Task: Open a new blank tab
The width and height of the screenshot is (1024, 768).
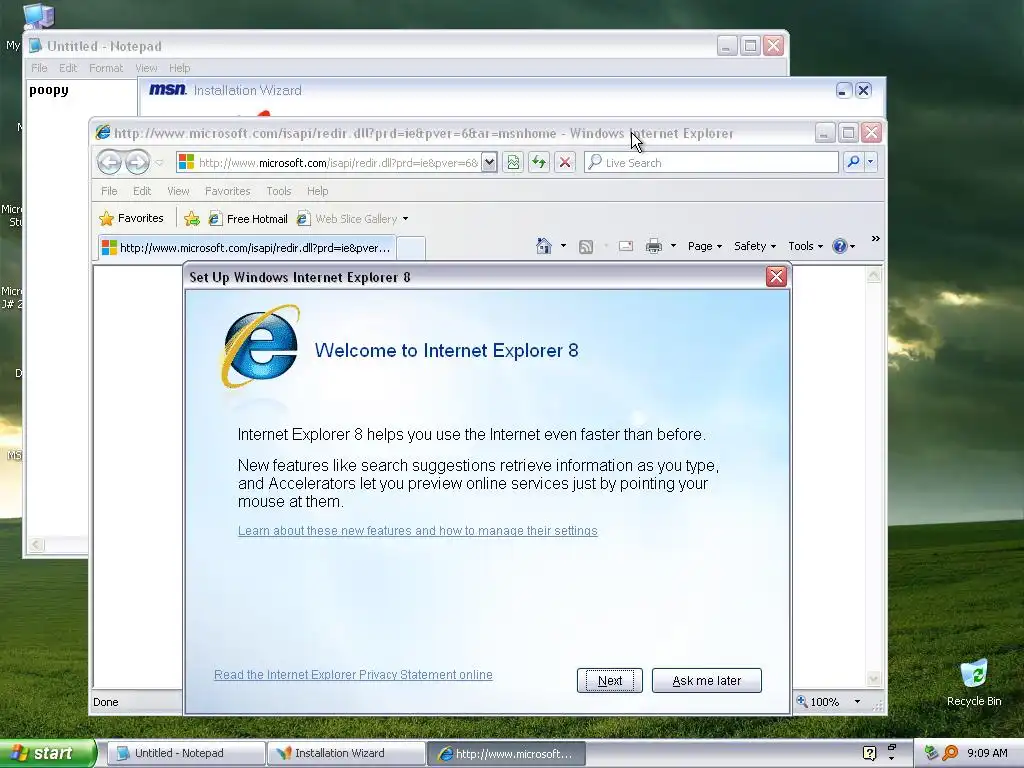Action: (411, 248)
